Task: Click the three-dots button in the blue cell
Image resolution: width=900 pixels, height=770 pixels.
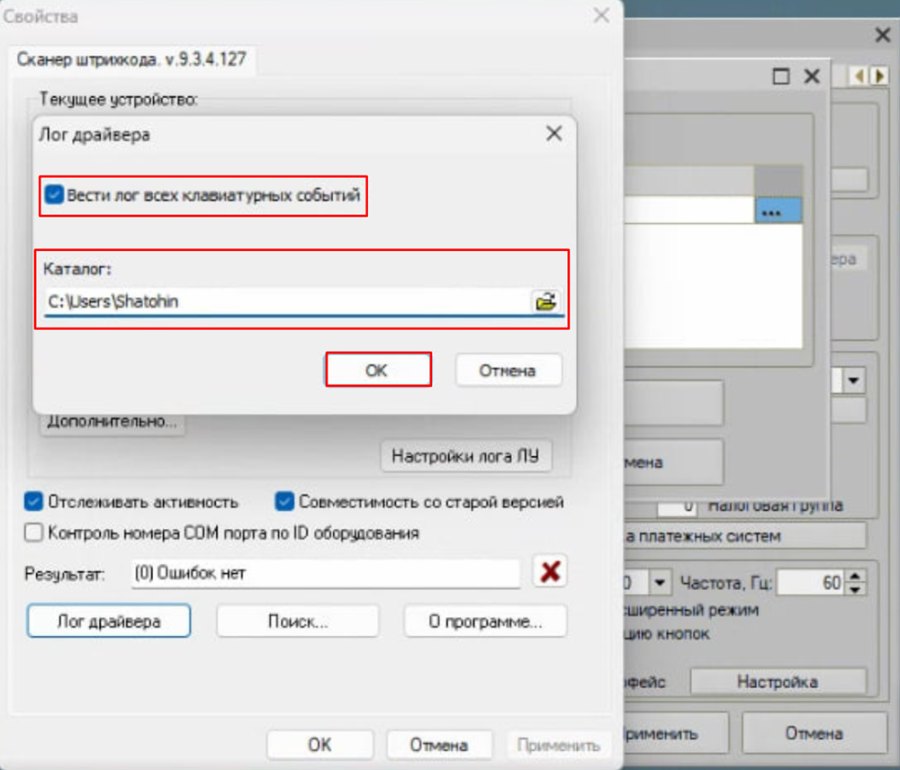Action: click(x=779, y=210)
